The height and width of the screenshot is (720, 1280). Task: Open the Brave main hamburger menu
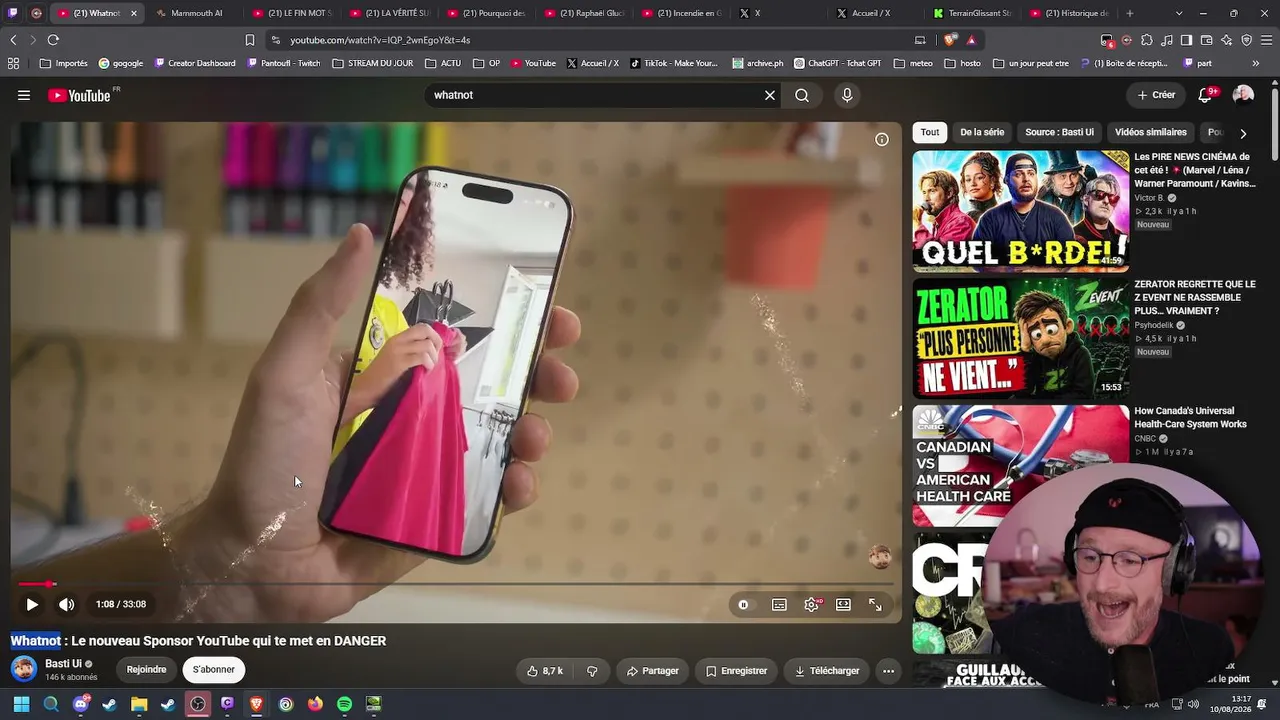[x=1268, y=40]
